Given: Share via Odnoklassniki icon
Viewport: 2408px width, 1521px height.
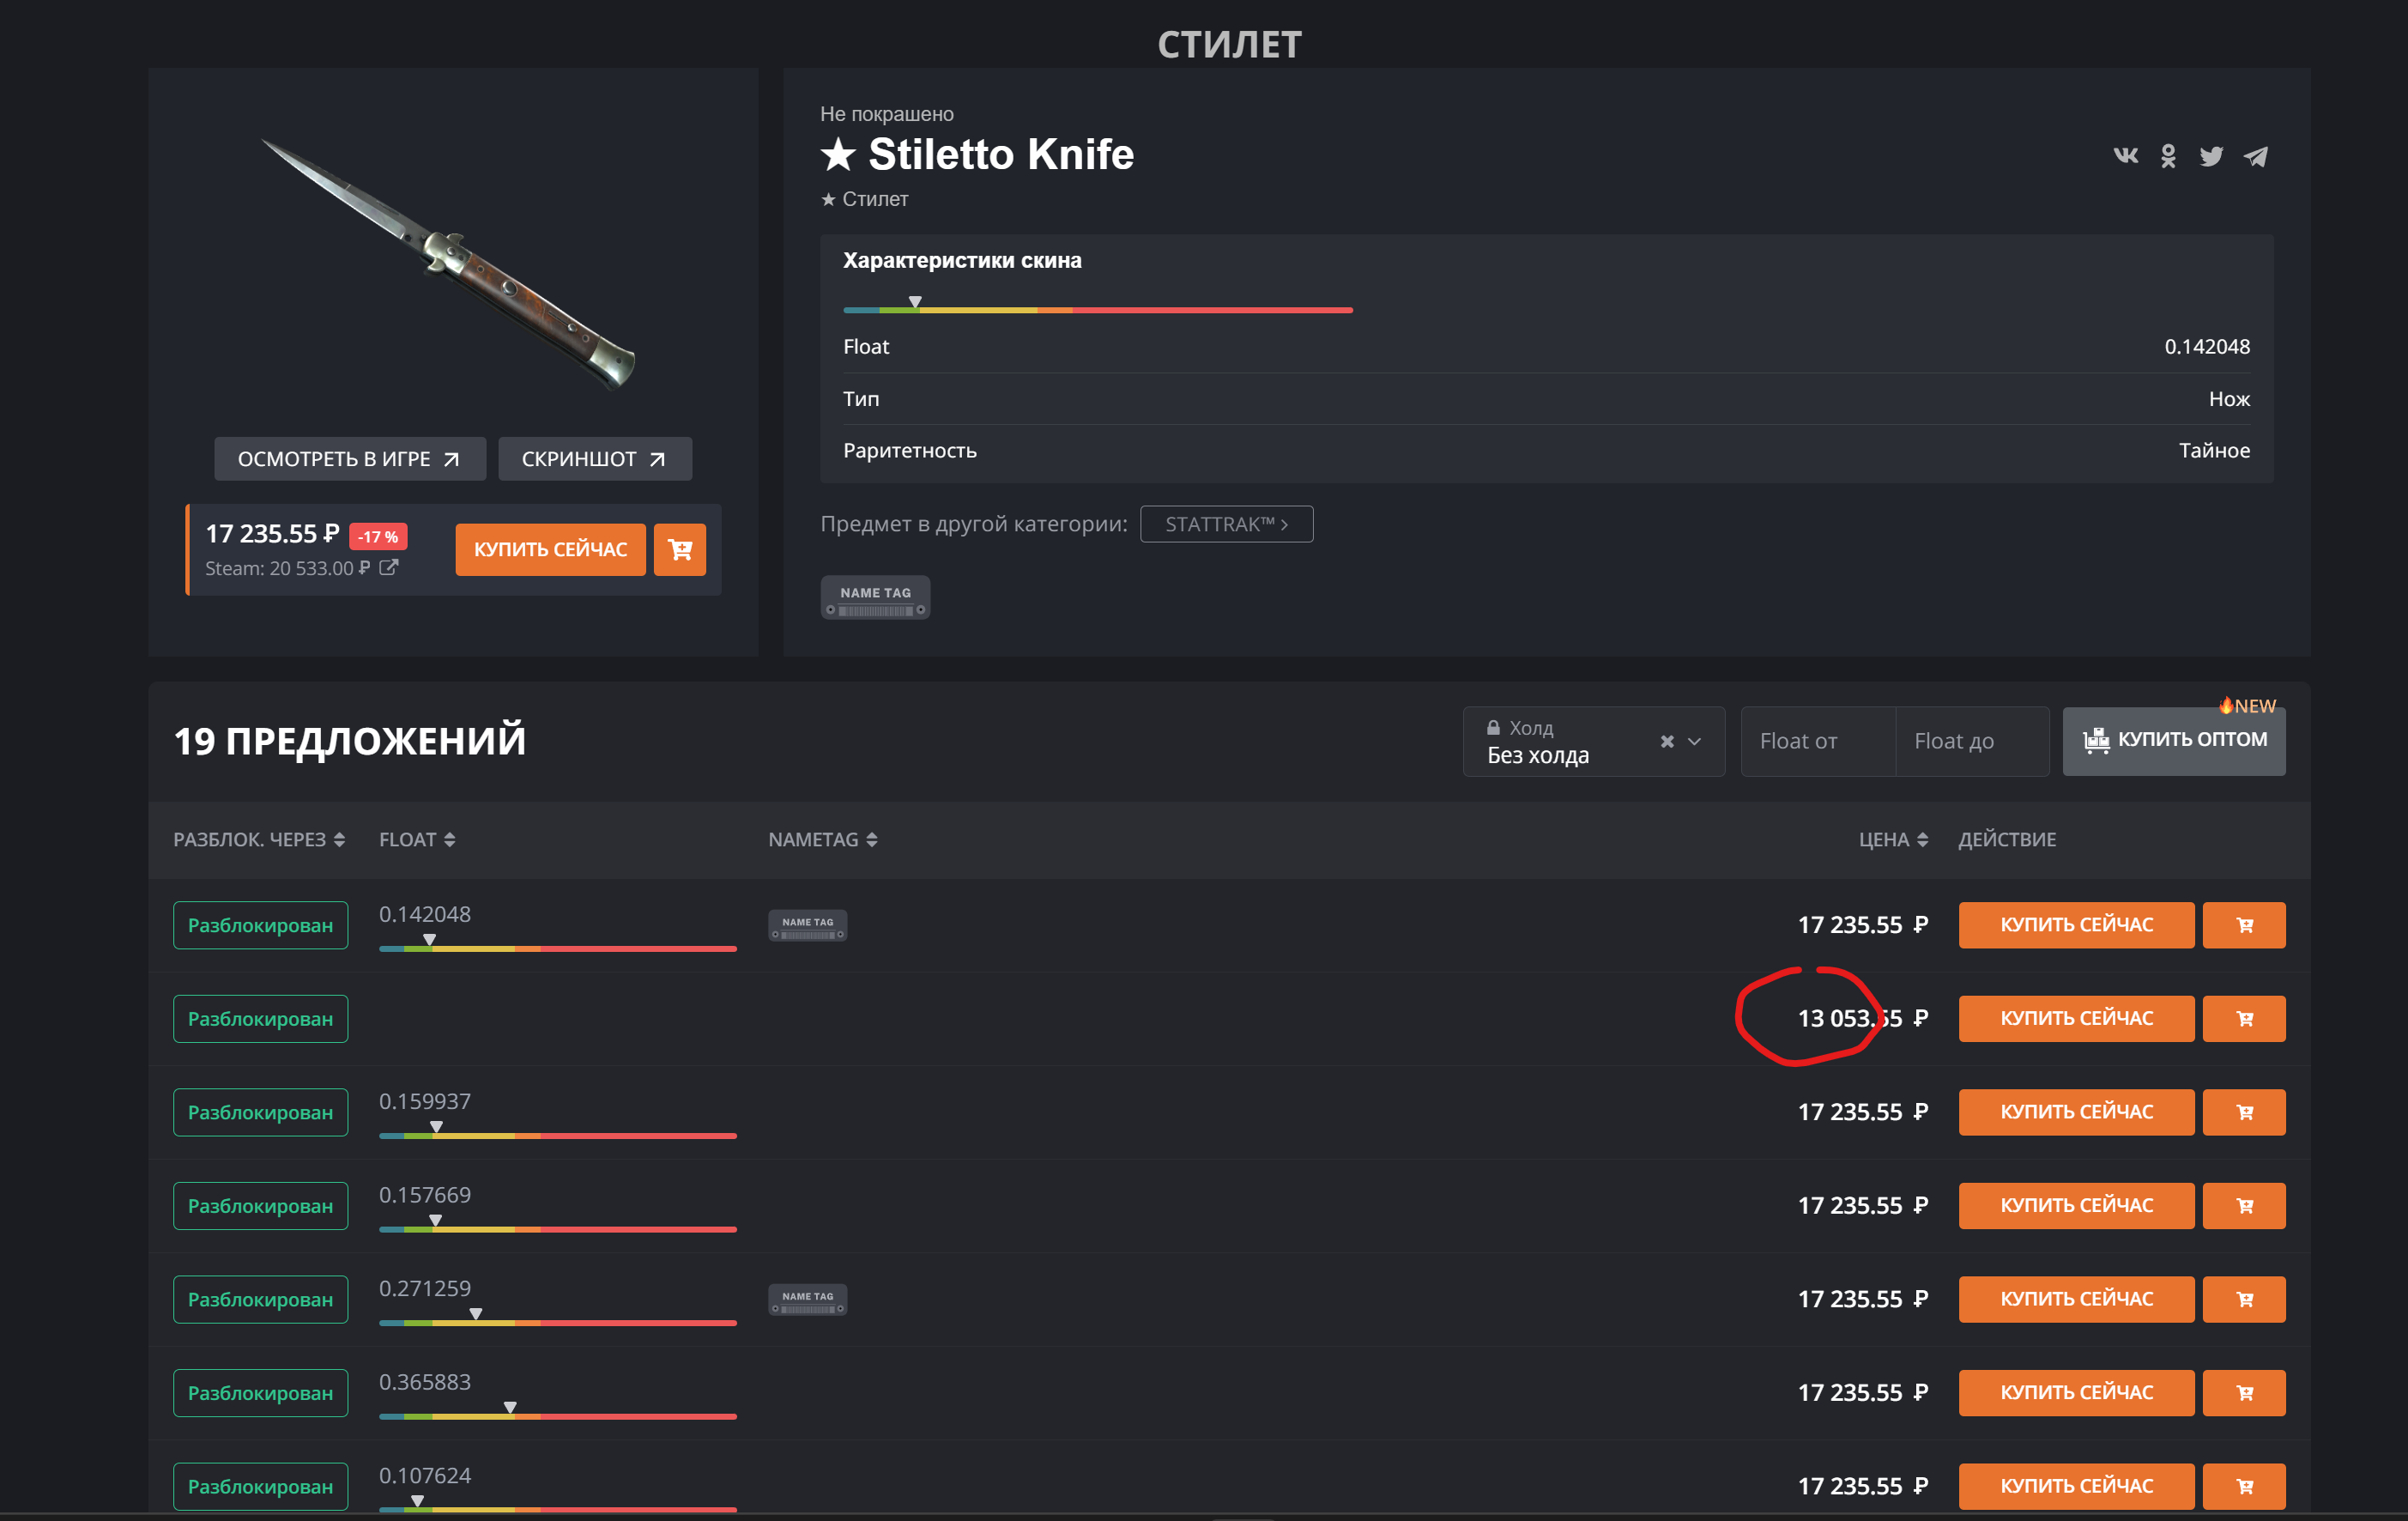Looking at the screenshot, I should tap(2168, 156).
